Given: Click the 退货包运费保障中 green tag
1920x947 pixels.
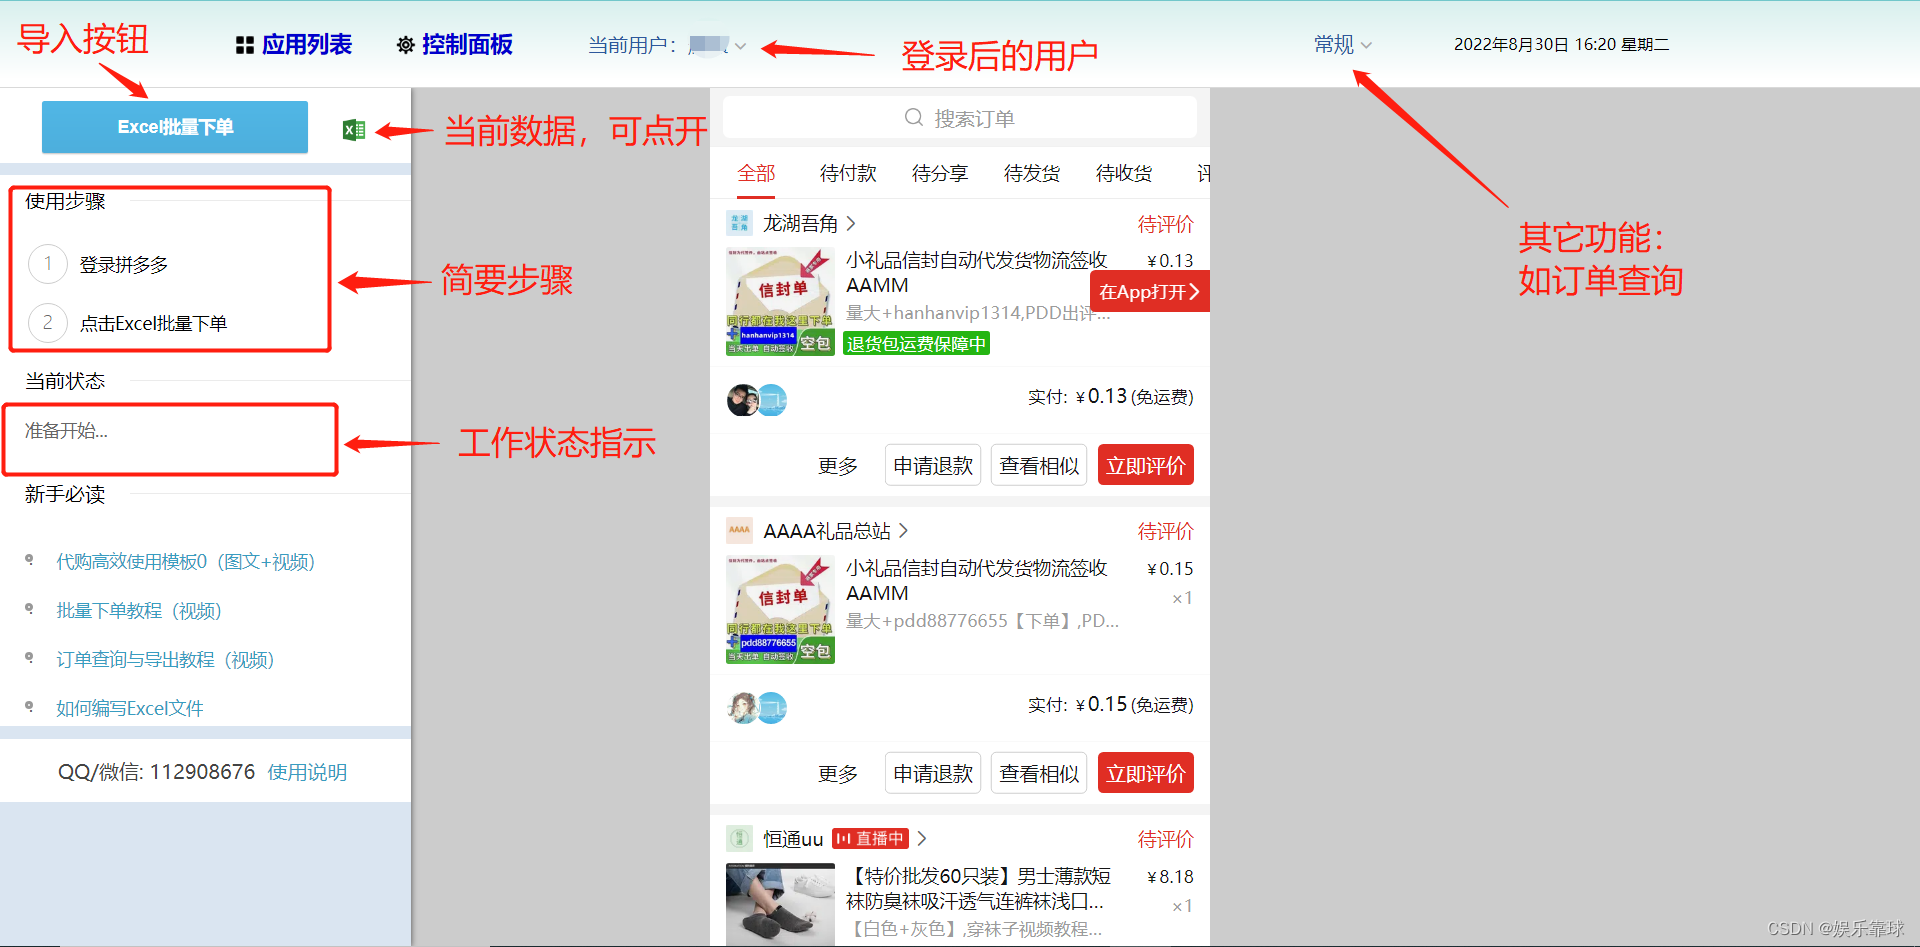Looking at the screenshot, I should 916,344.
